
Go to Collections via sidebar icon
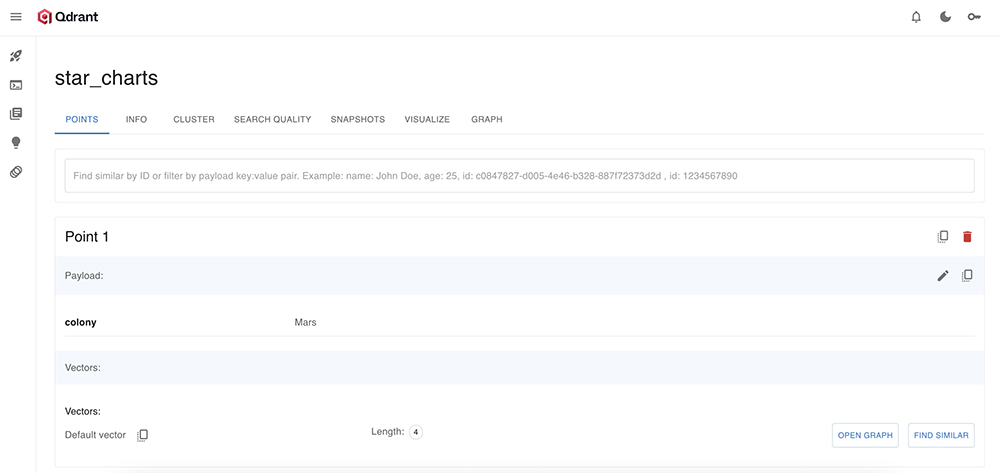click(17, 113)
